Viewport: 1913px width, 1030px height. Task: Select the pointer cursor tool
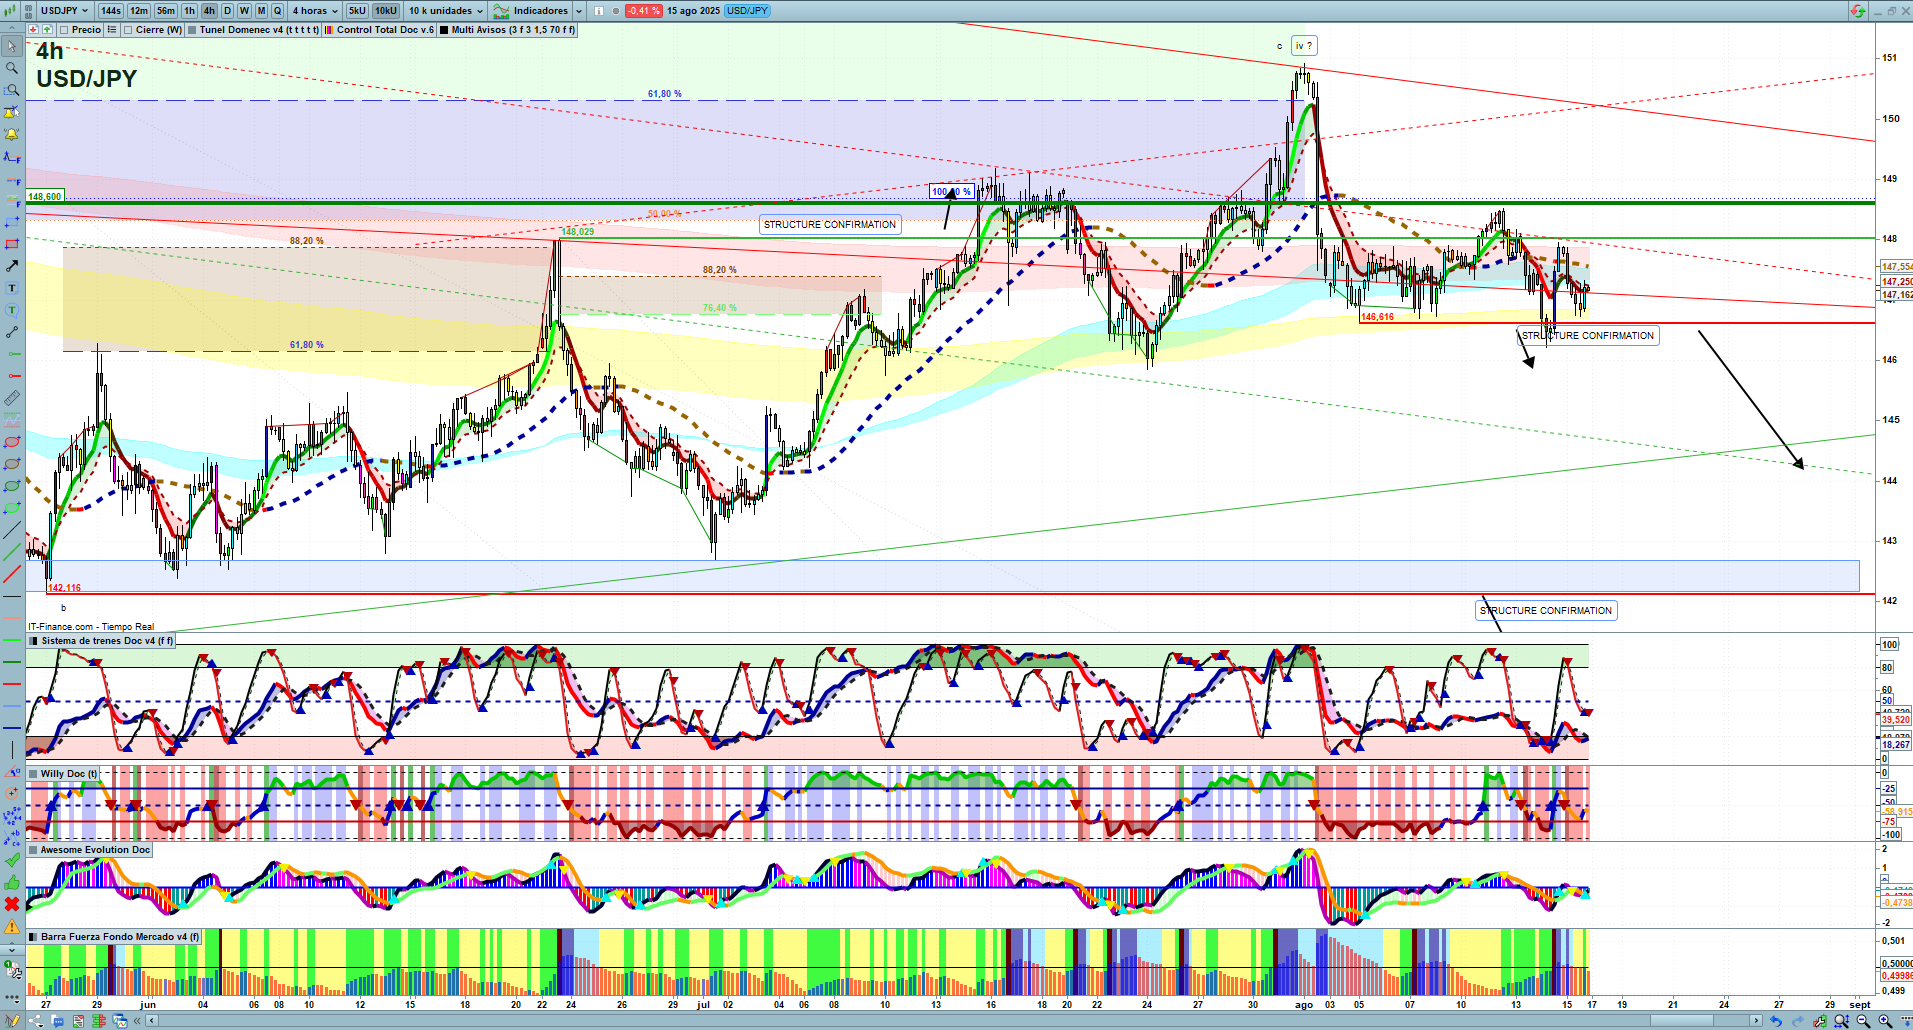(12, 46)
